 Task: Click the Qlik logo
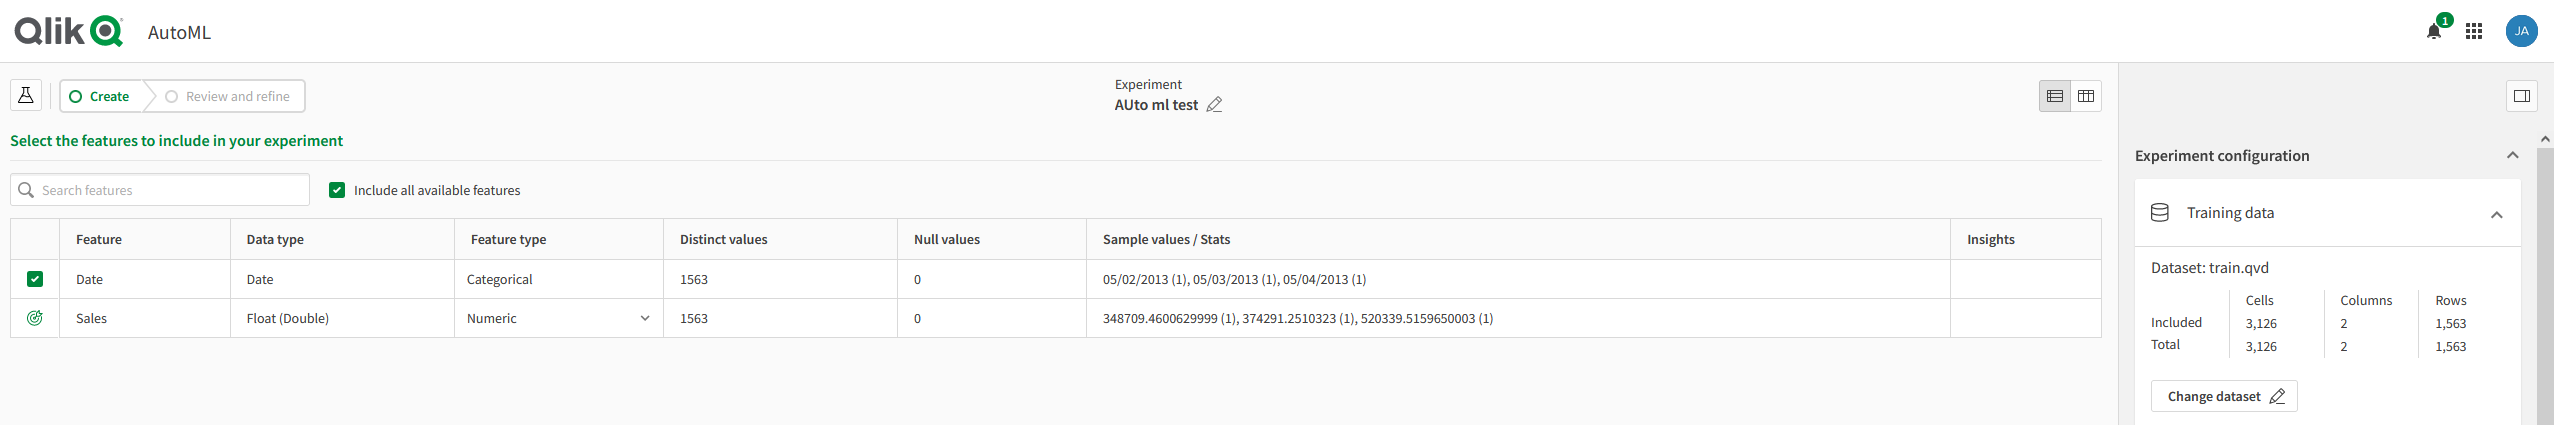(68, 31)
